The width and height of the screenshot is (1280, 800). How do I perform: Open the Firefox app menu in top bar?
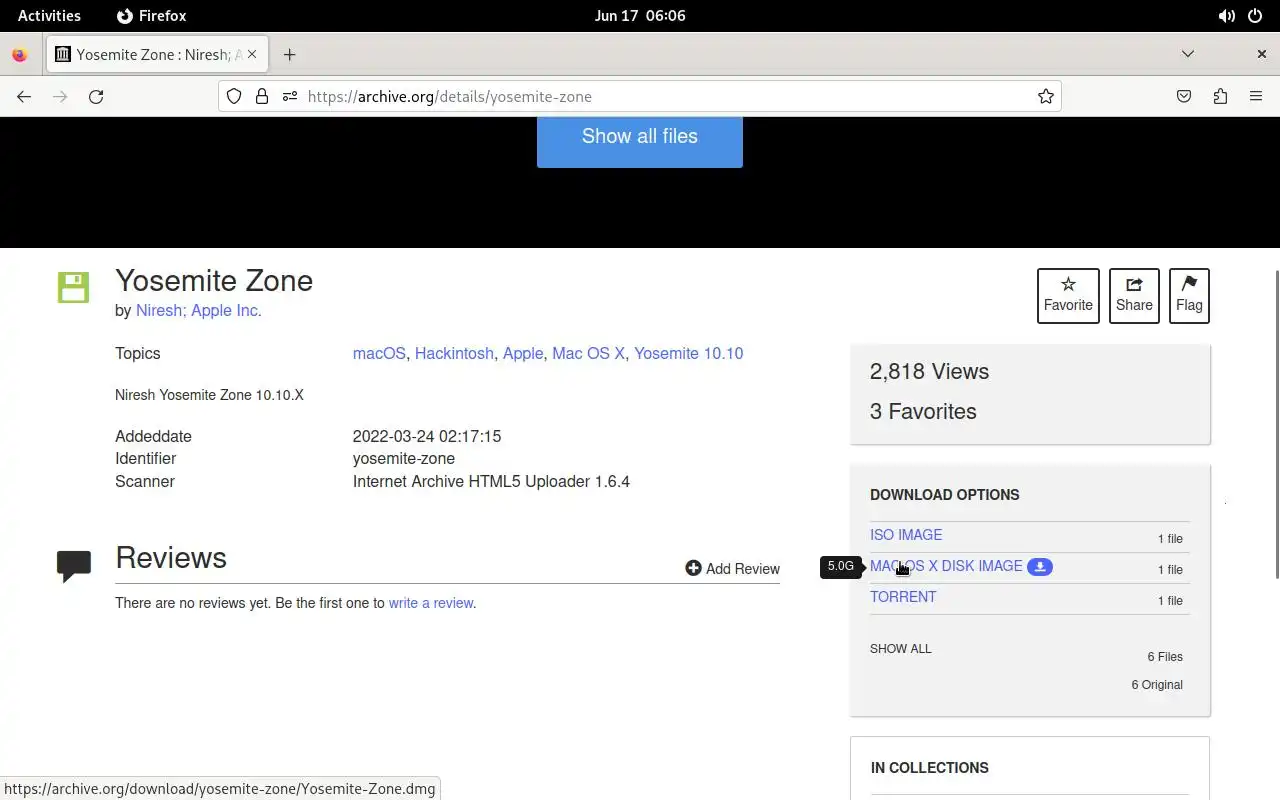[x=151, y=16]
